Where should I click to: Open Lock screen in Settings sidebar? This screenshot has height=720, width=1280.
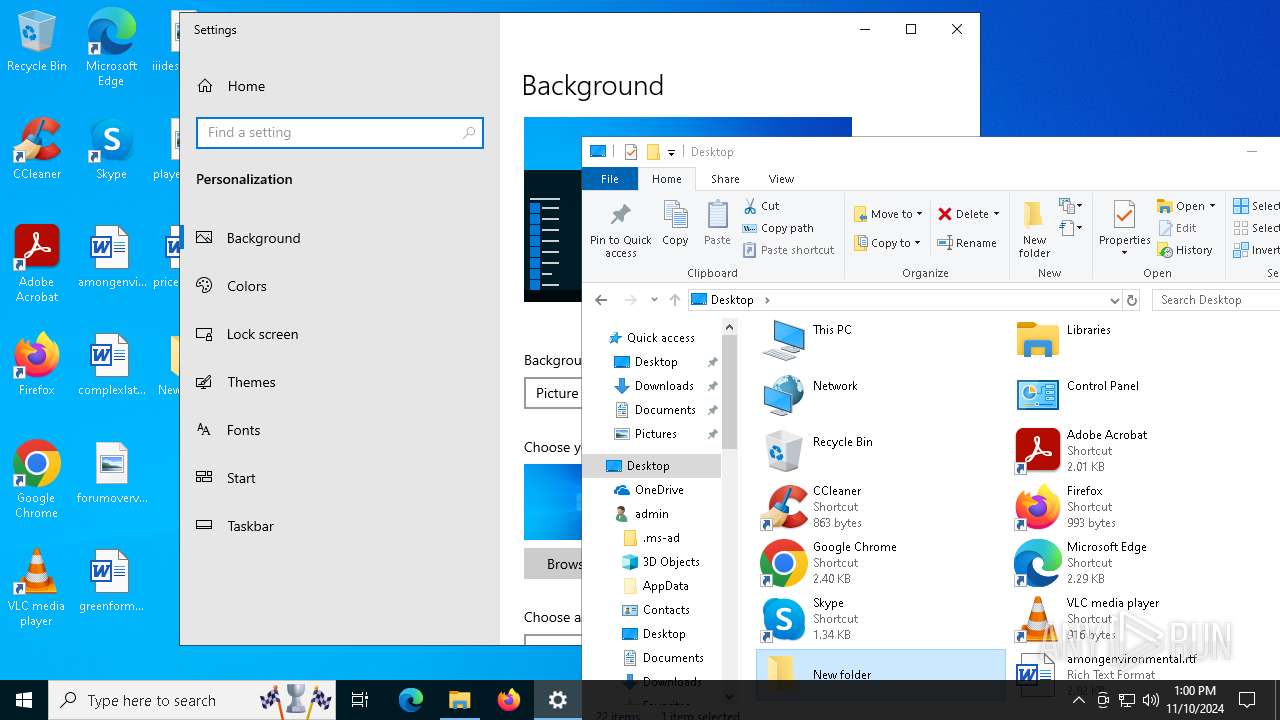tap(340, 334)
